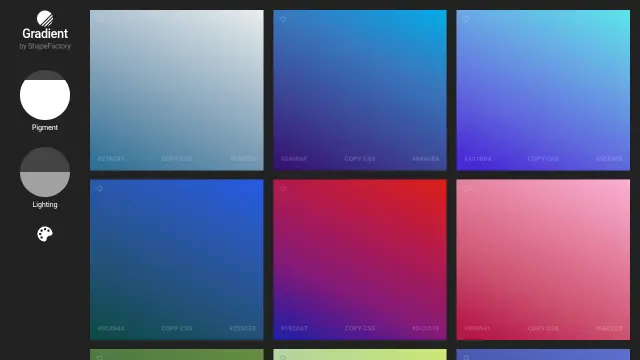This screenshot has width=640, height=360.
Task: Select the teal-to-royal-blue gradient card
Action: point(177,260)
